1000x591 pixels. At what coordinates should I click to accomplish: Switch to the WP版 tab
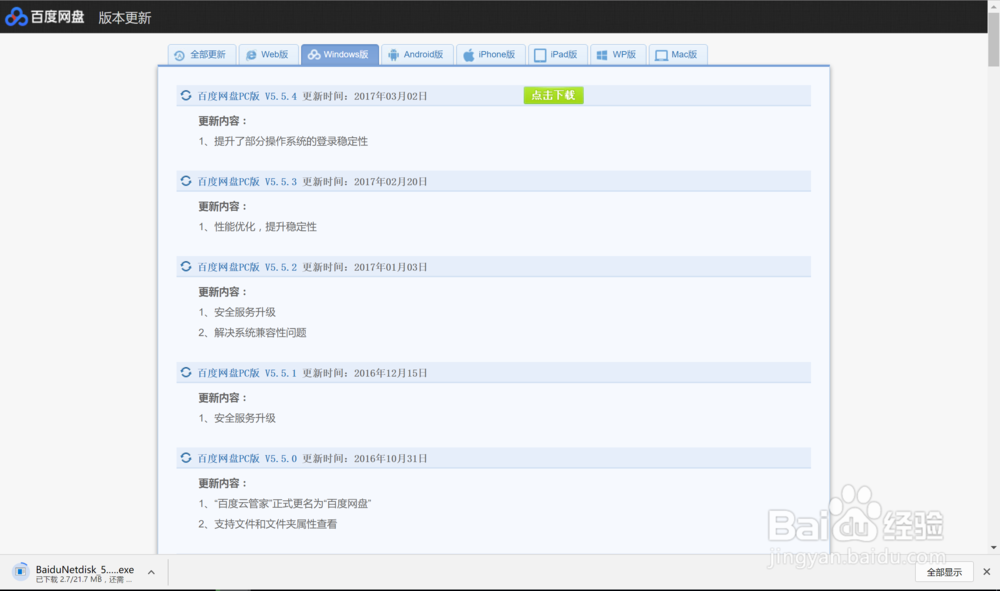tap(617, 55)
